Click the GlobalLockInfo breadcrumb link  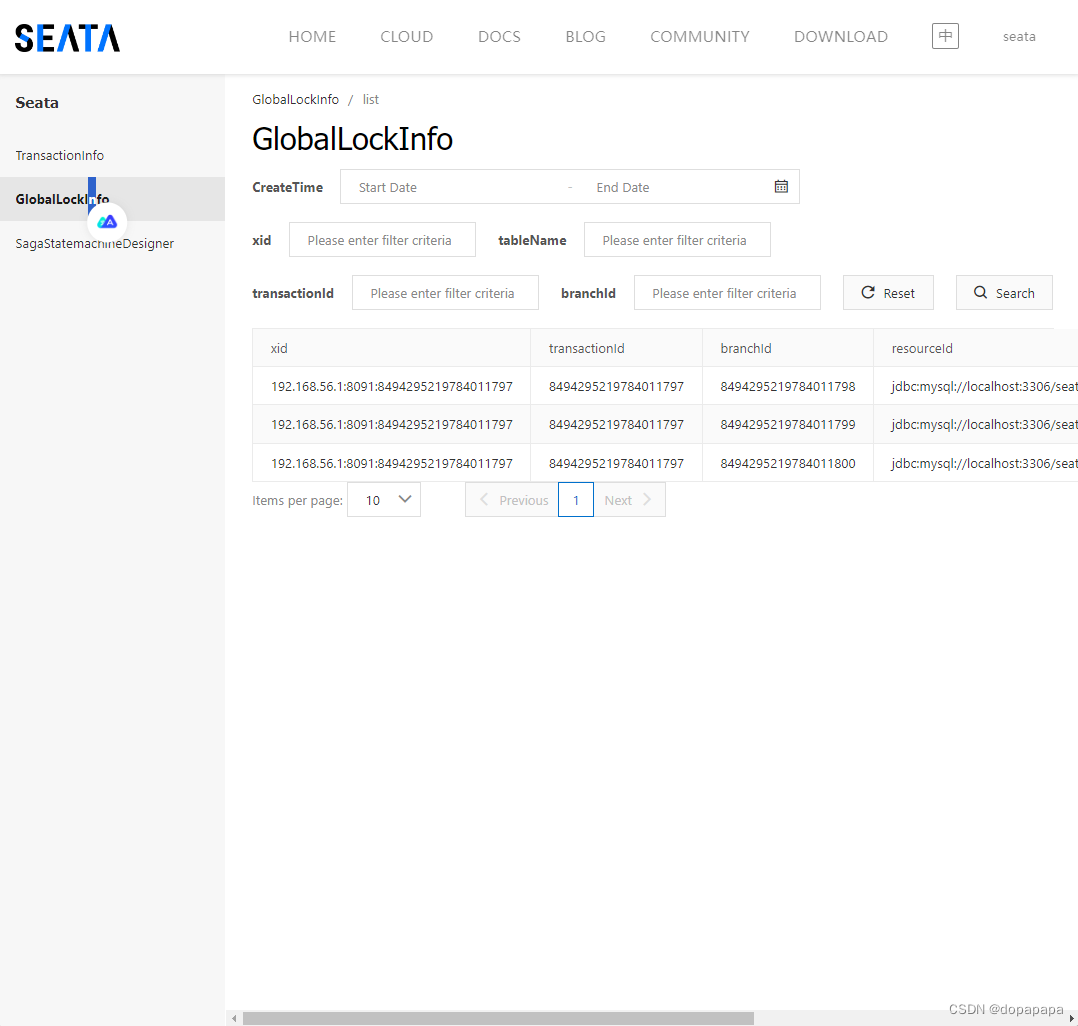[x=295, y=99]
